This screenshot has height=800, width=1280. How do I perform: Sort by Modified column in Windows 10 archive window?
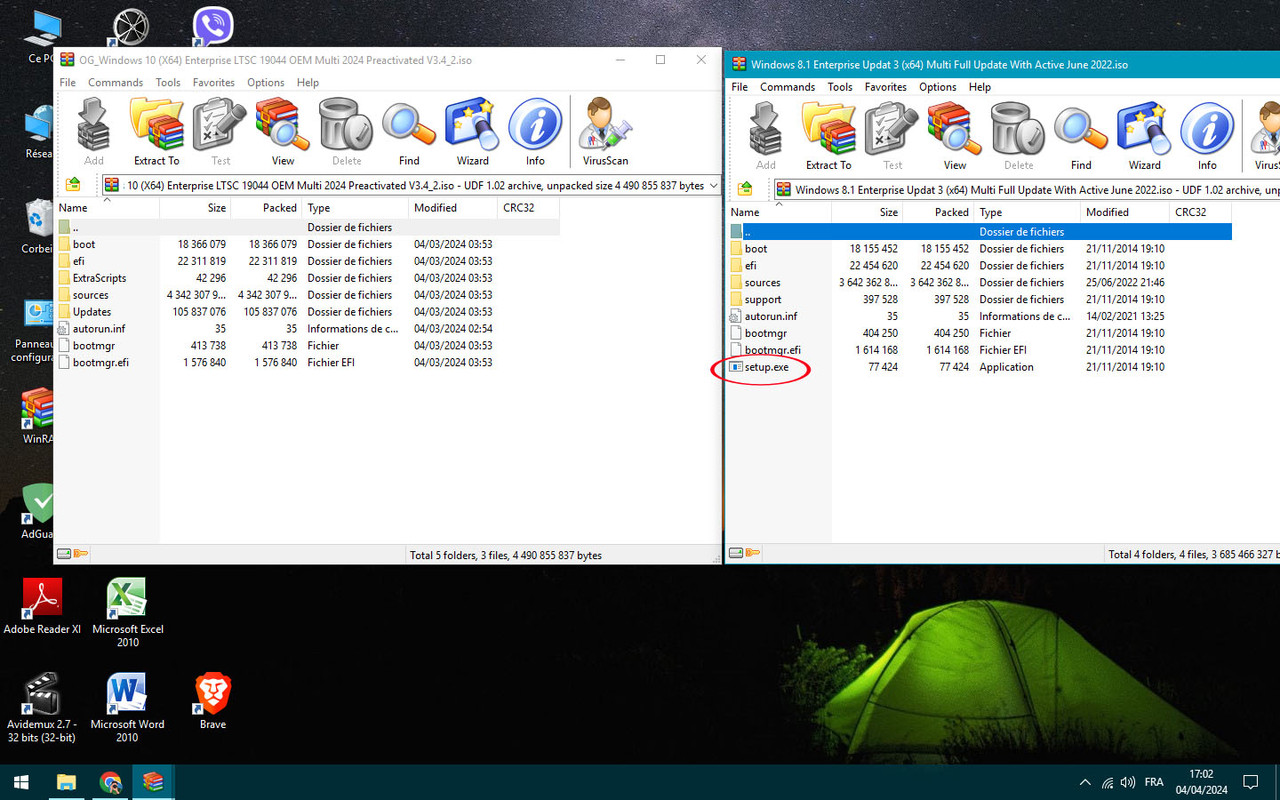[453, 208]
